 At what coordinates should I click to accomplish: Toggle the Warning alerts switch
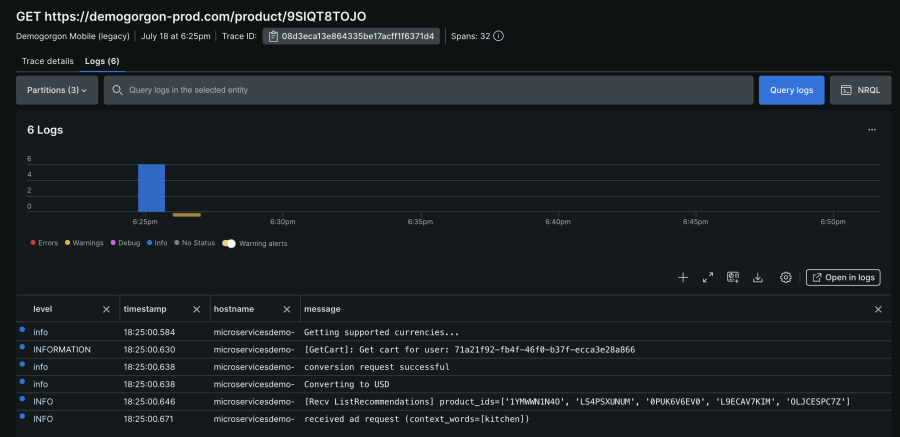coord(228,243)
